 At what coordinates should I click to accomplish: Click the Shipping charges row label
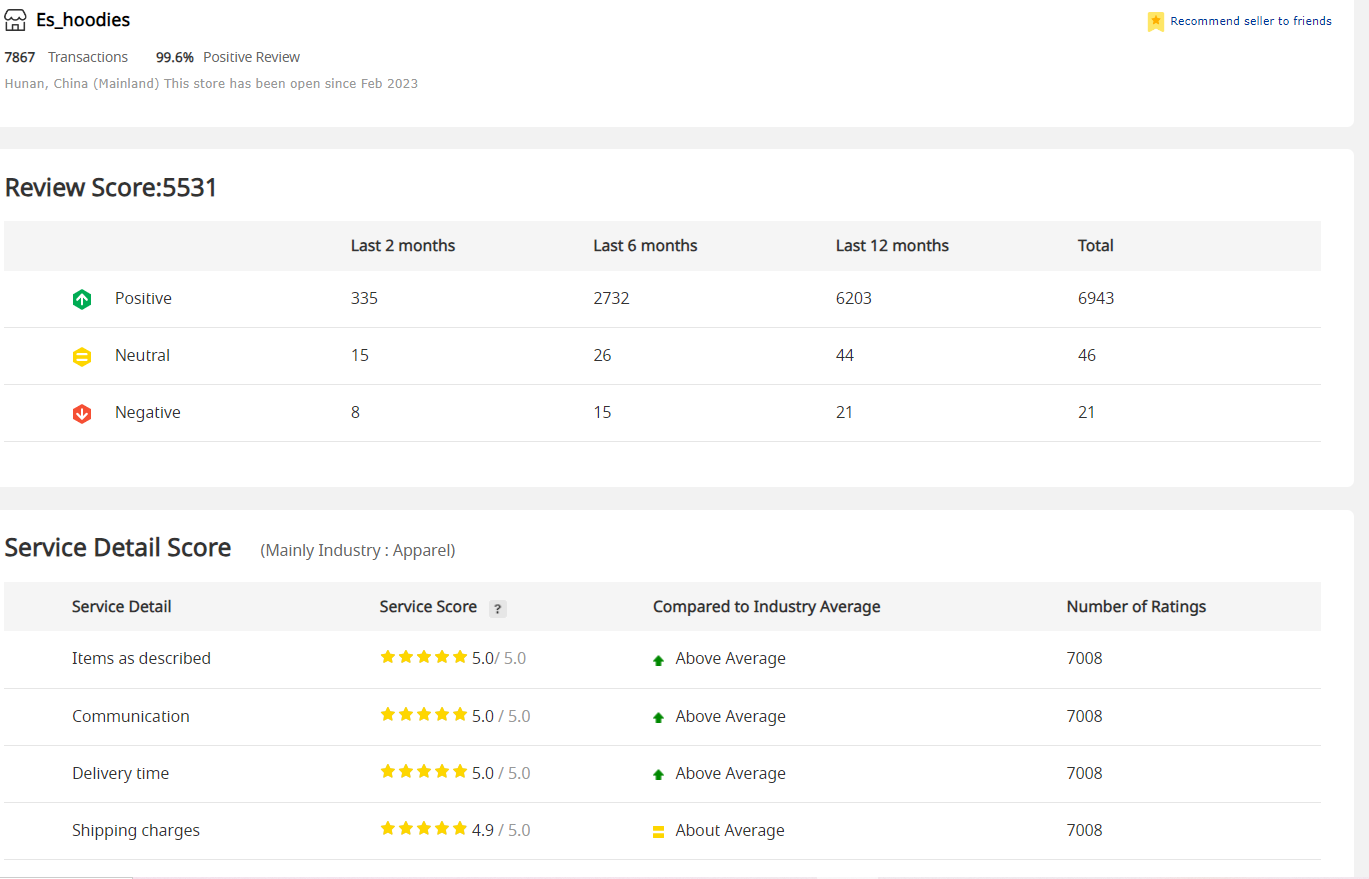(136, 830)
